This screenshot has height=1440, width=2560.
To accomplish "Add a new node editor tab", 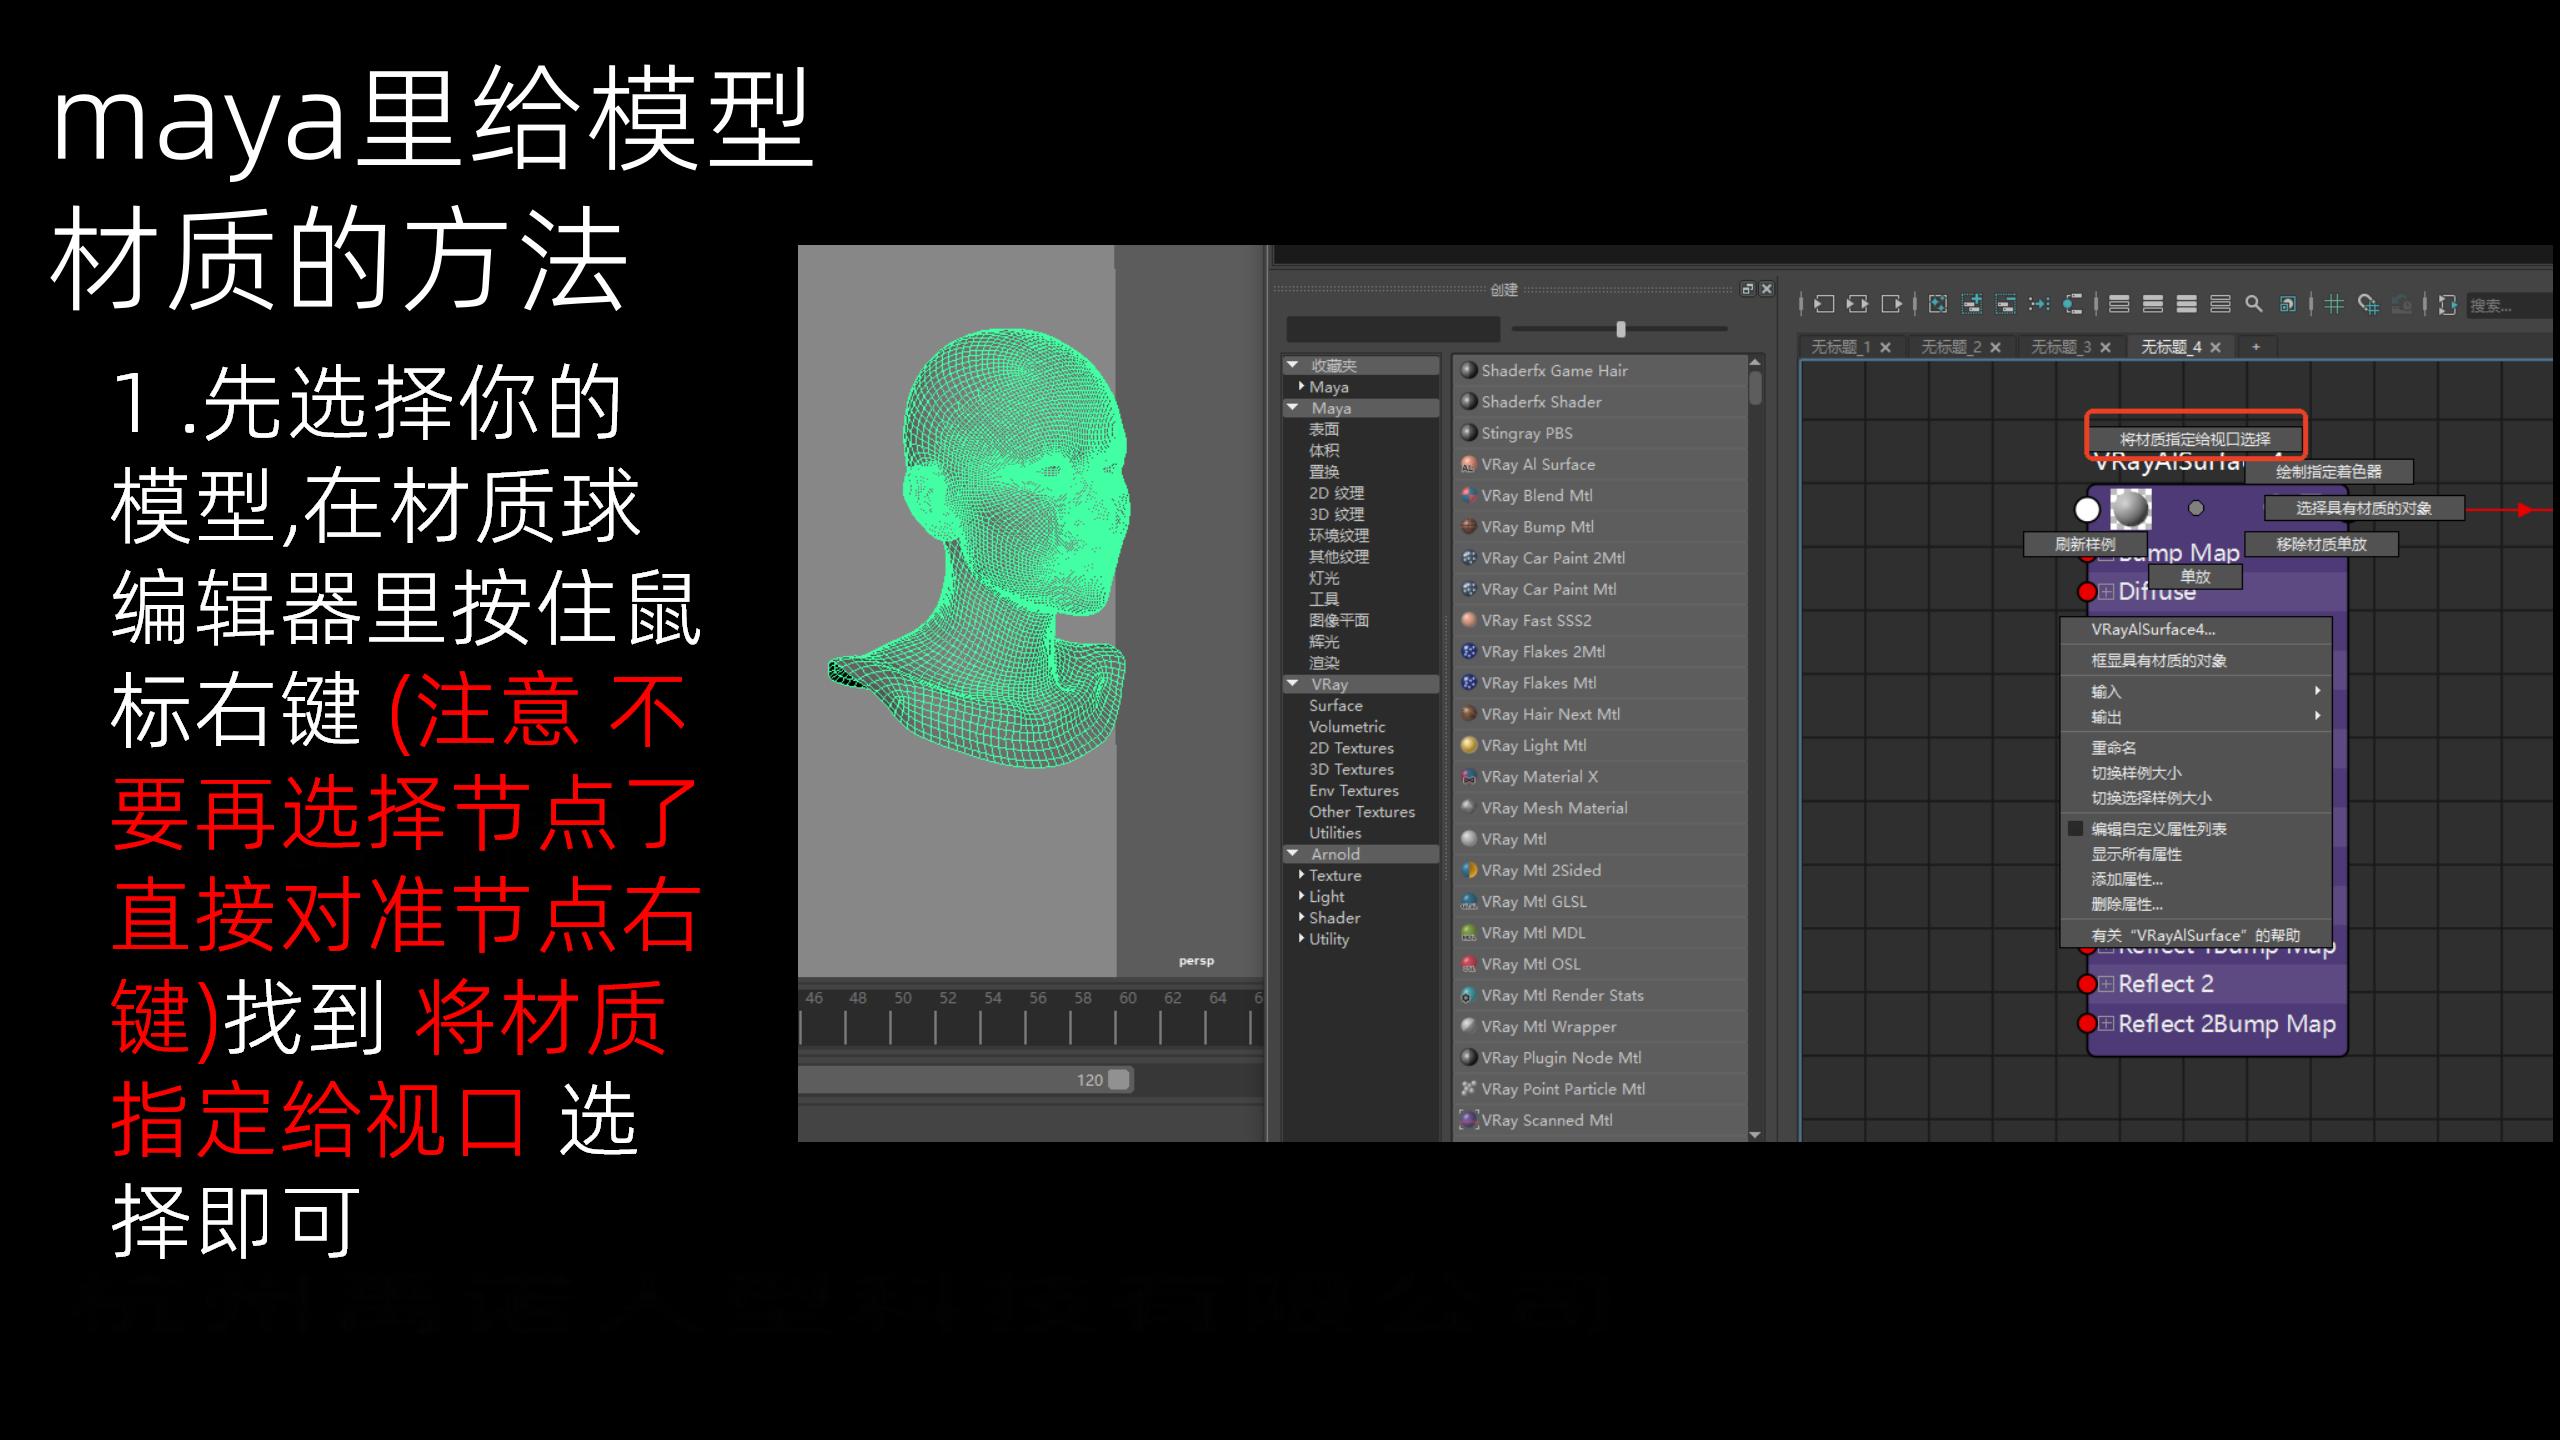I will 2256,347.
